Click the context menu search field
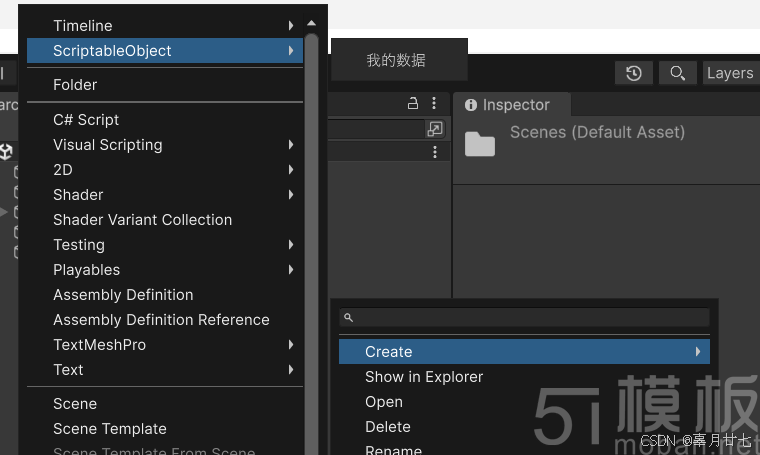This screenshot has height=455, width=760. tap(524, 317)
